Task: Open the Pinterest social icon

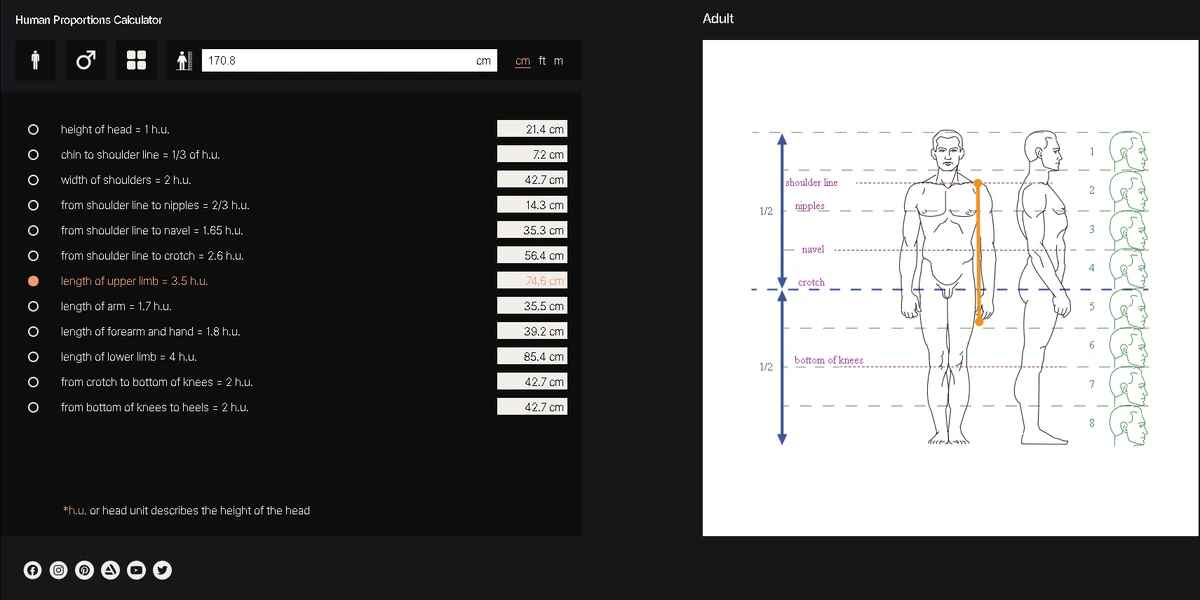Action: [85, 570]
